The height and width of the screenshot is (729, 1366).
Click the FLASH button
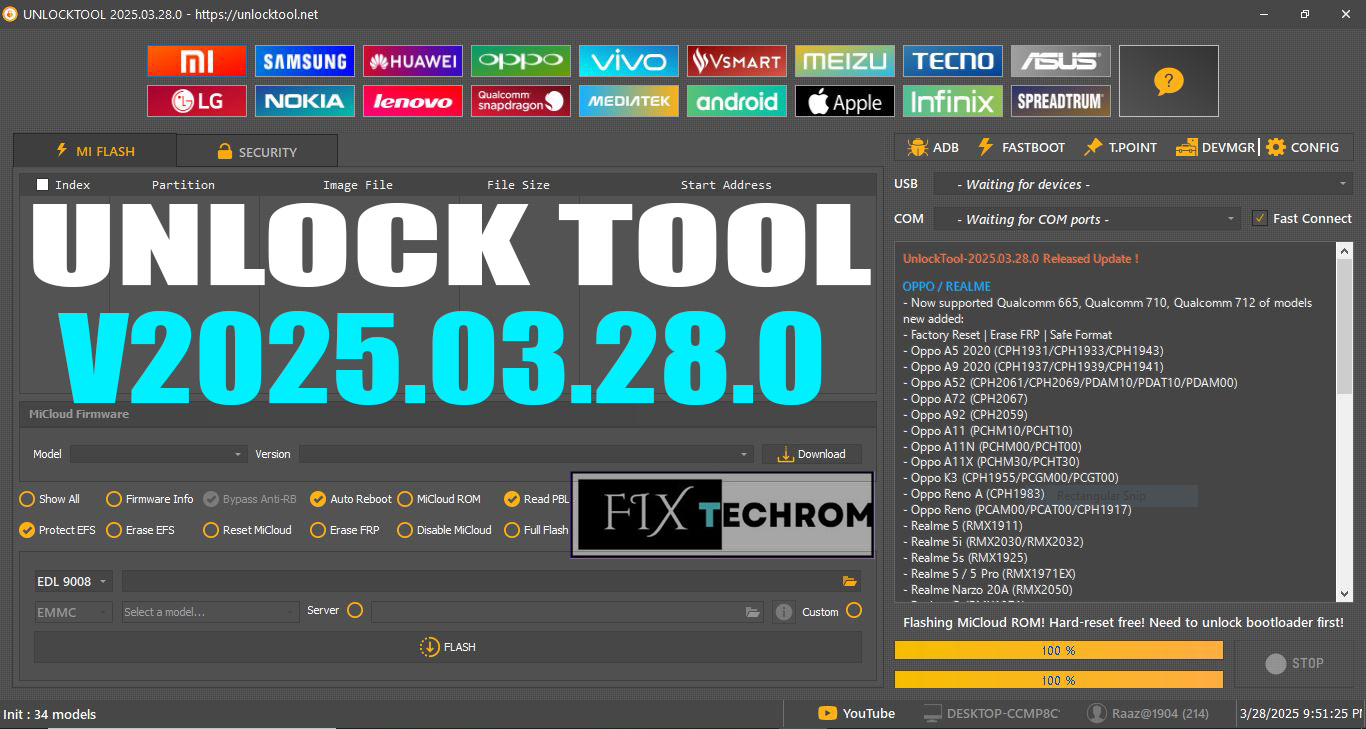448,647
